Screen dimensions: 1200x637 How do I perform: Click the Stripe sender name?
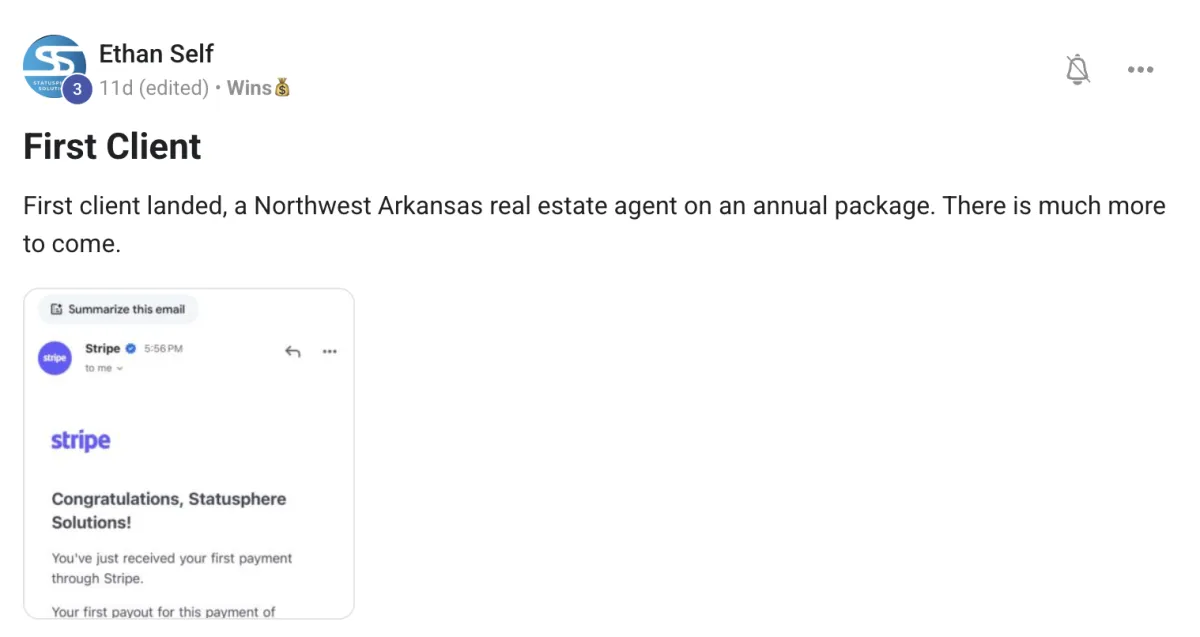point(103,348)
